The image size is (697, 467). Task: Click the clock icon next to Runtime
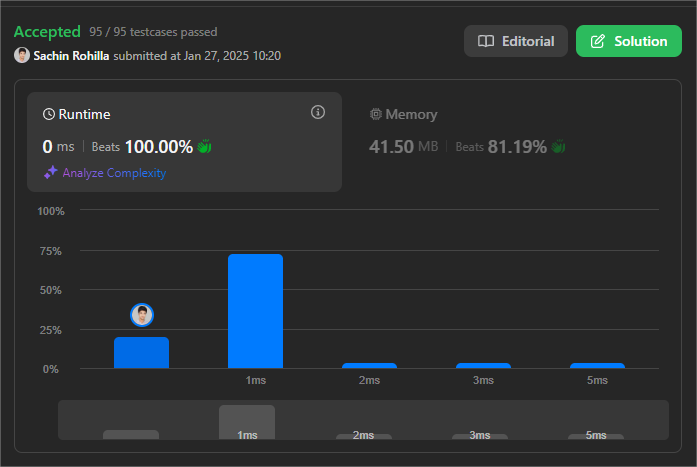(x=48, y=115)
